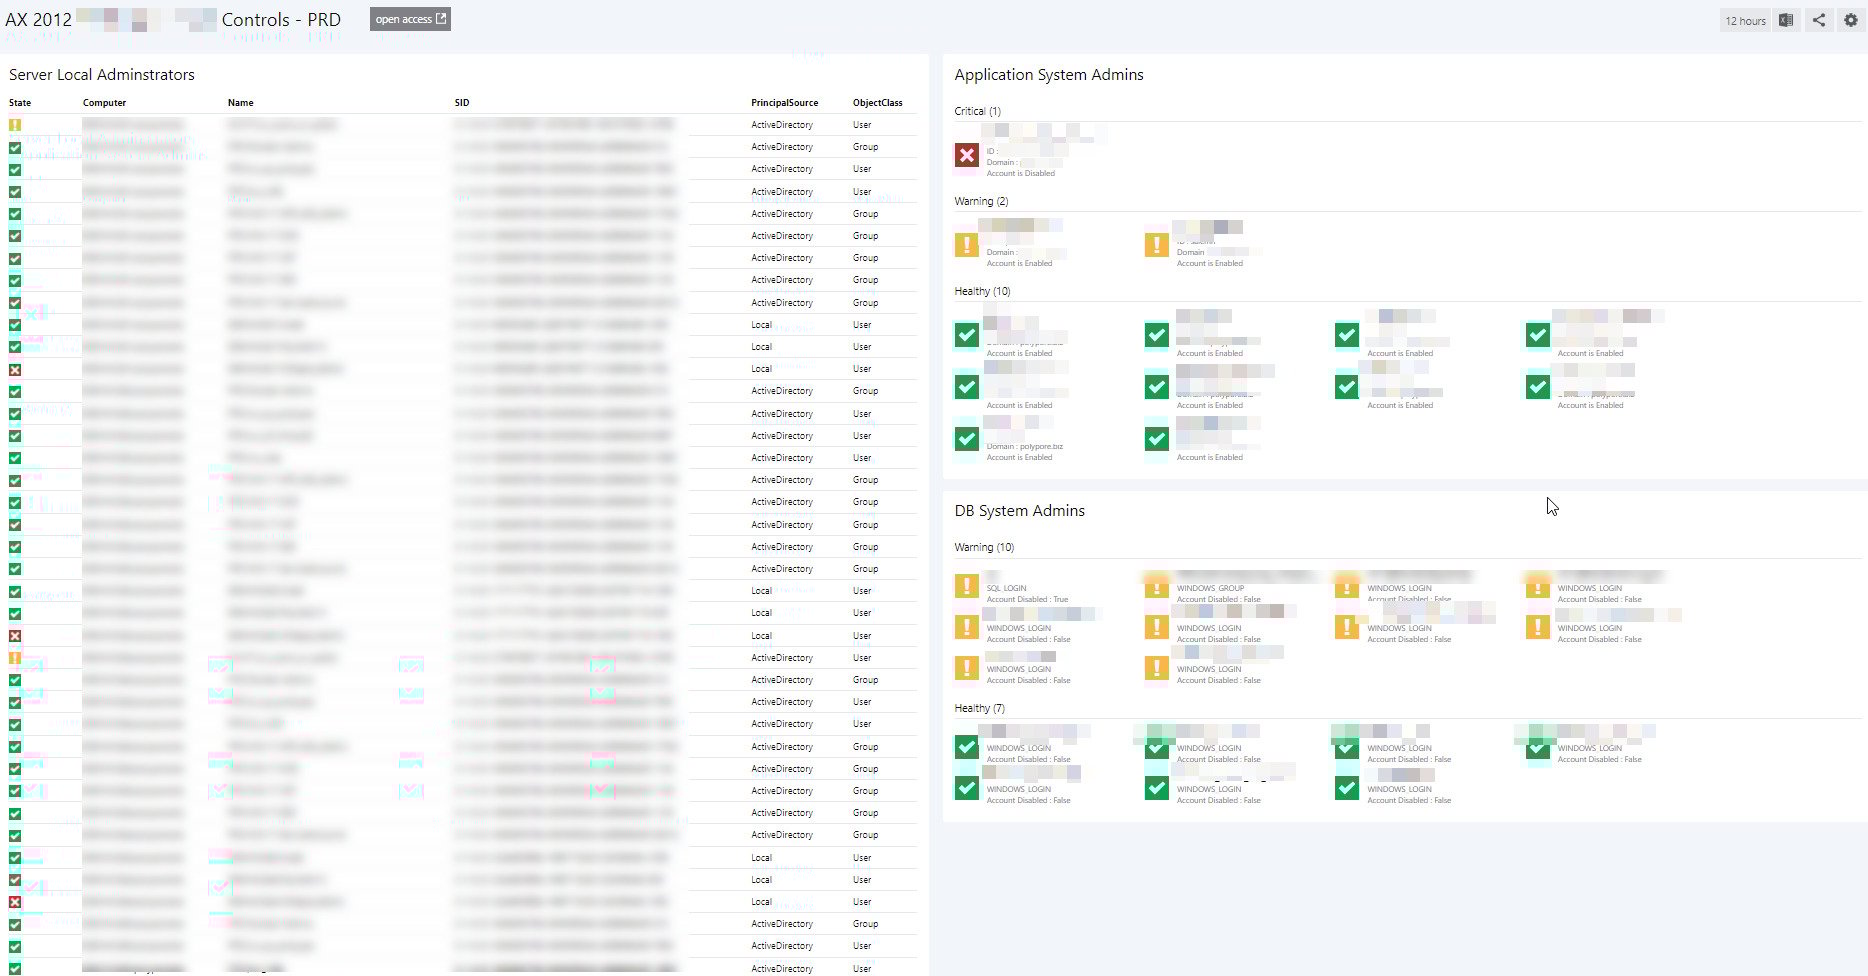Click the red Critical status icon under Application System Admins

click(x=965, y=155)
